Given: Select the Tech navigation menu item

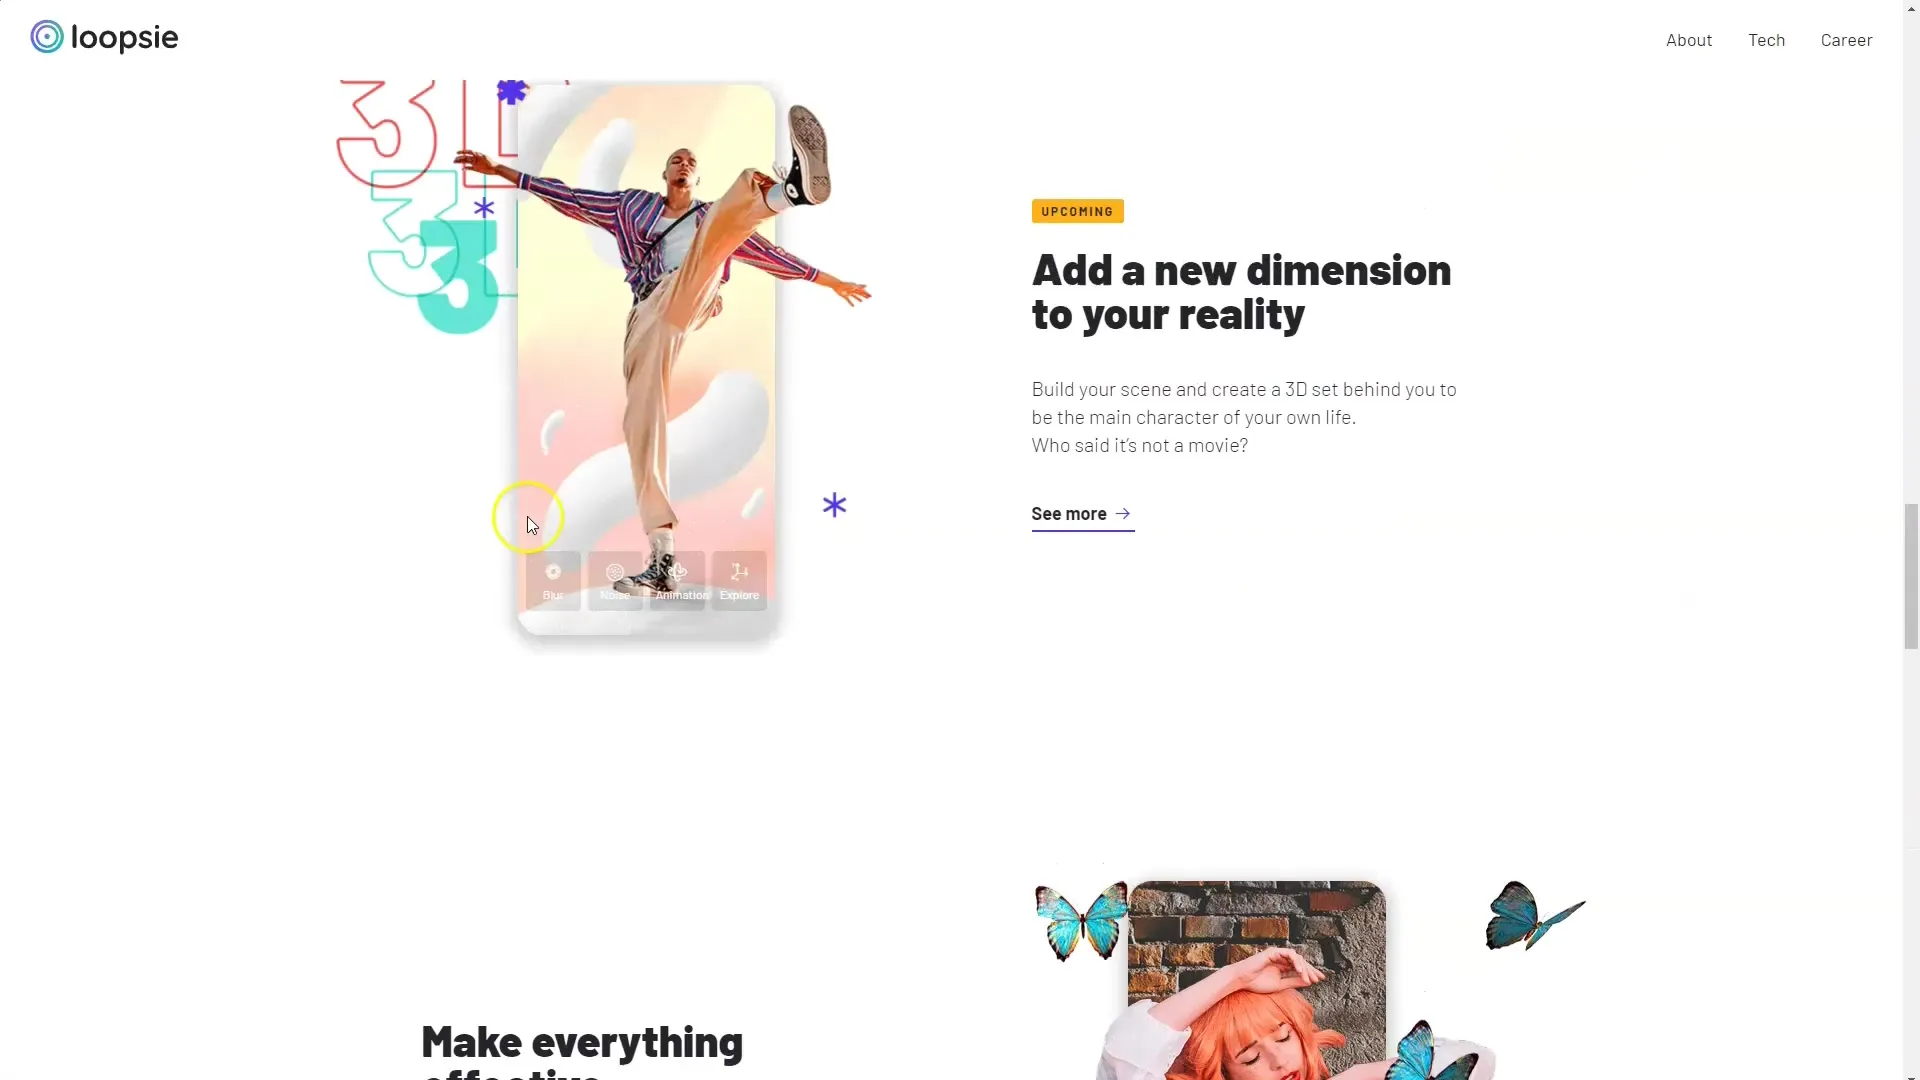Looking at the screenshot, I should (1767, 40).
